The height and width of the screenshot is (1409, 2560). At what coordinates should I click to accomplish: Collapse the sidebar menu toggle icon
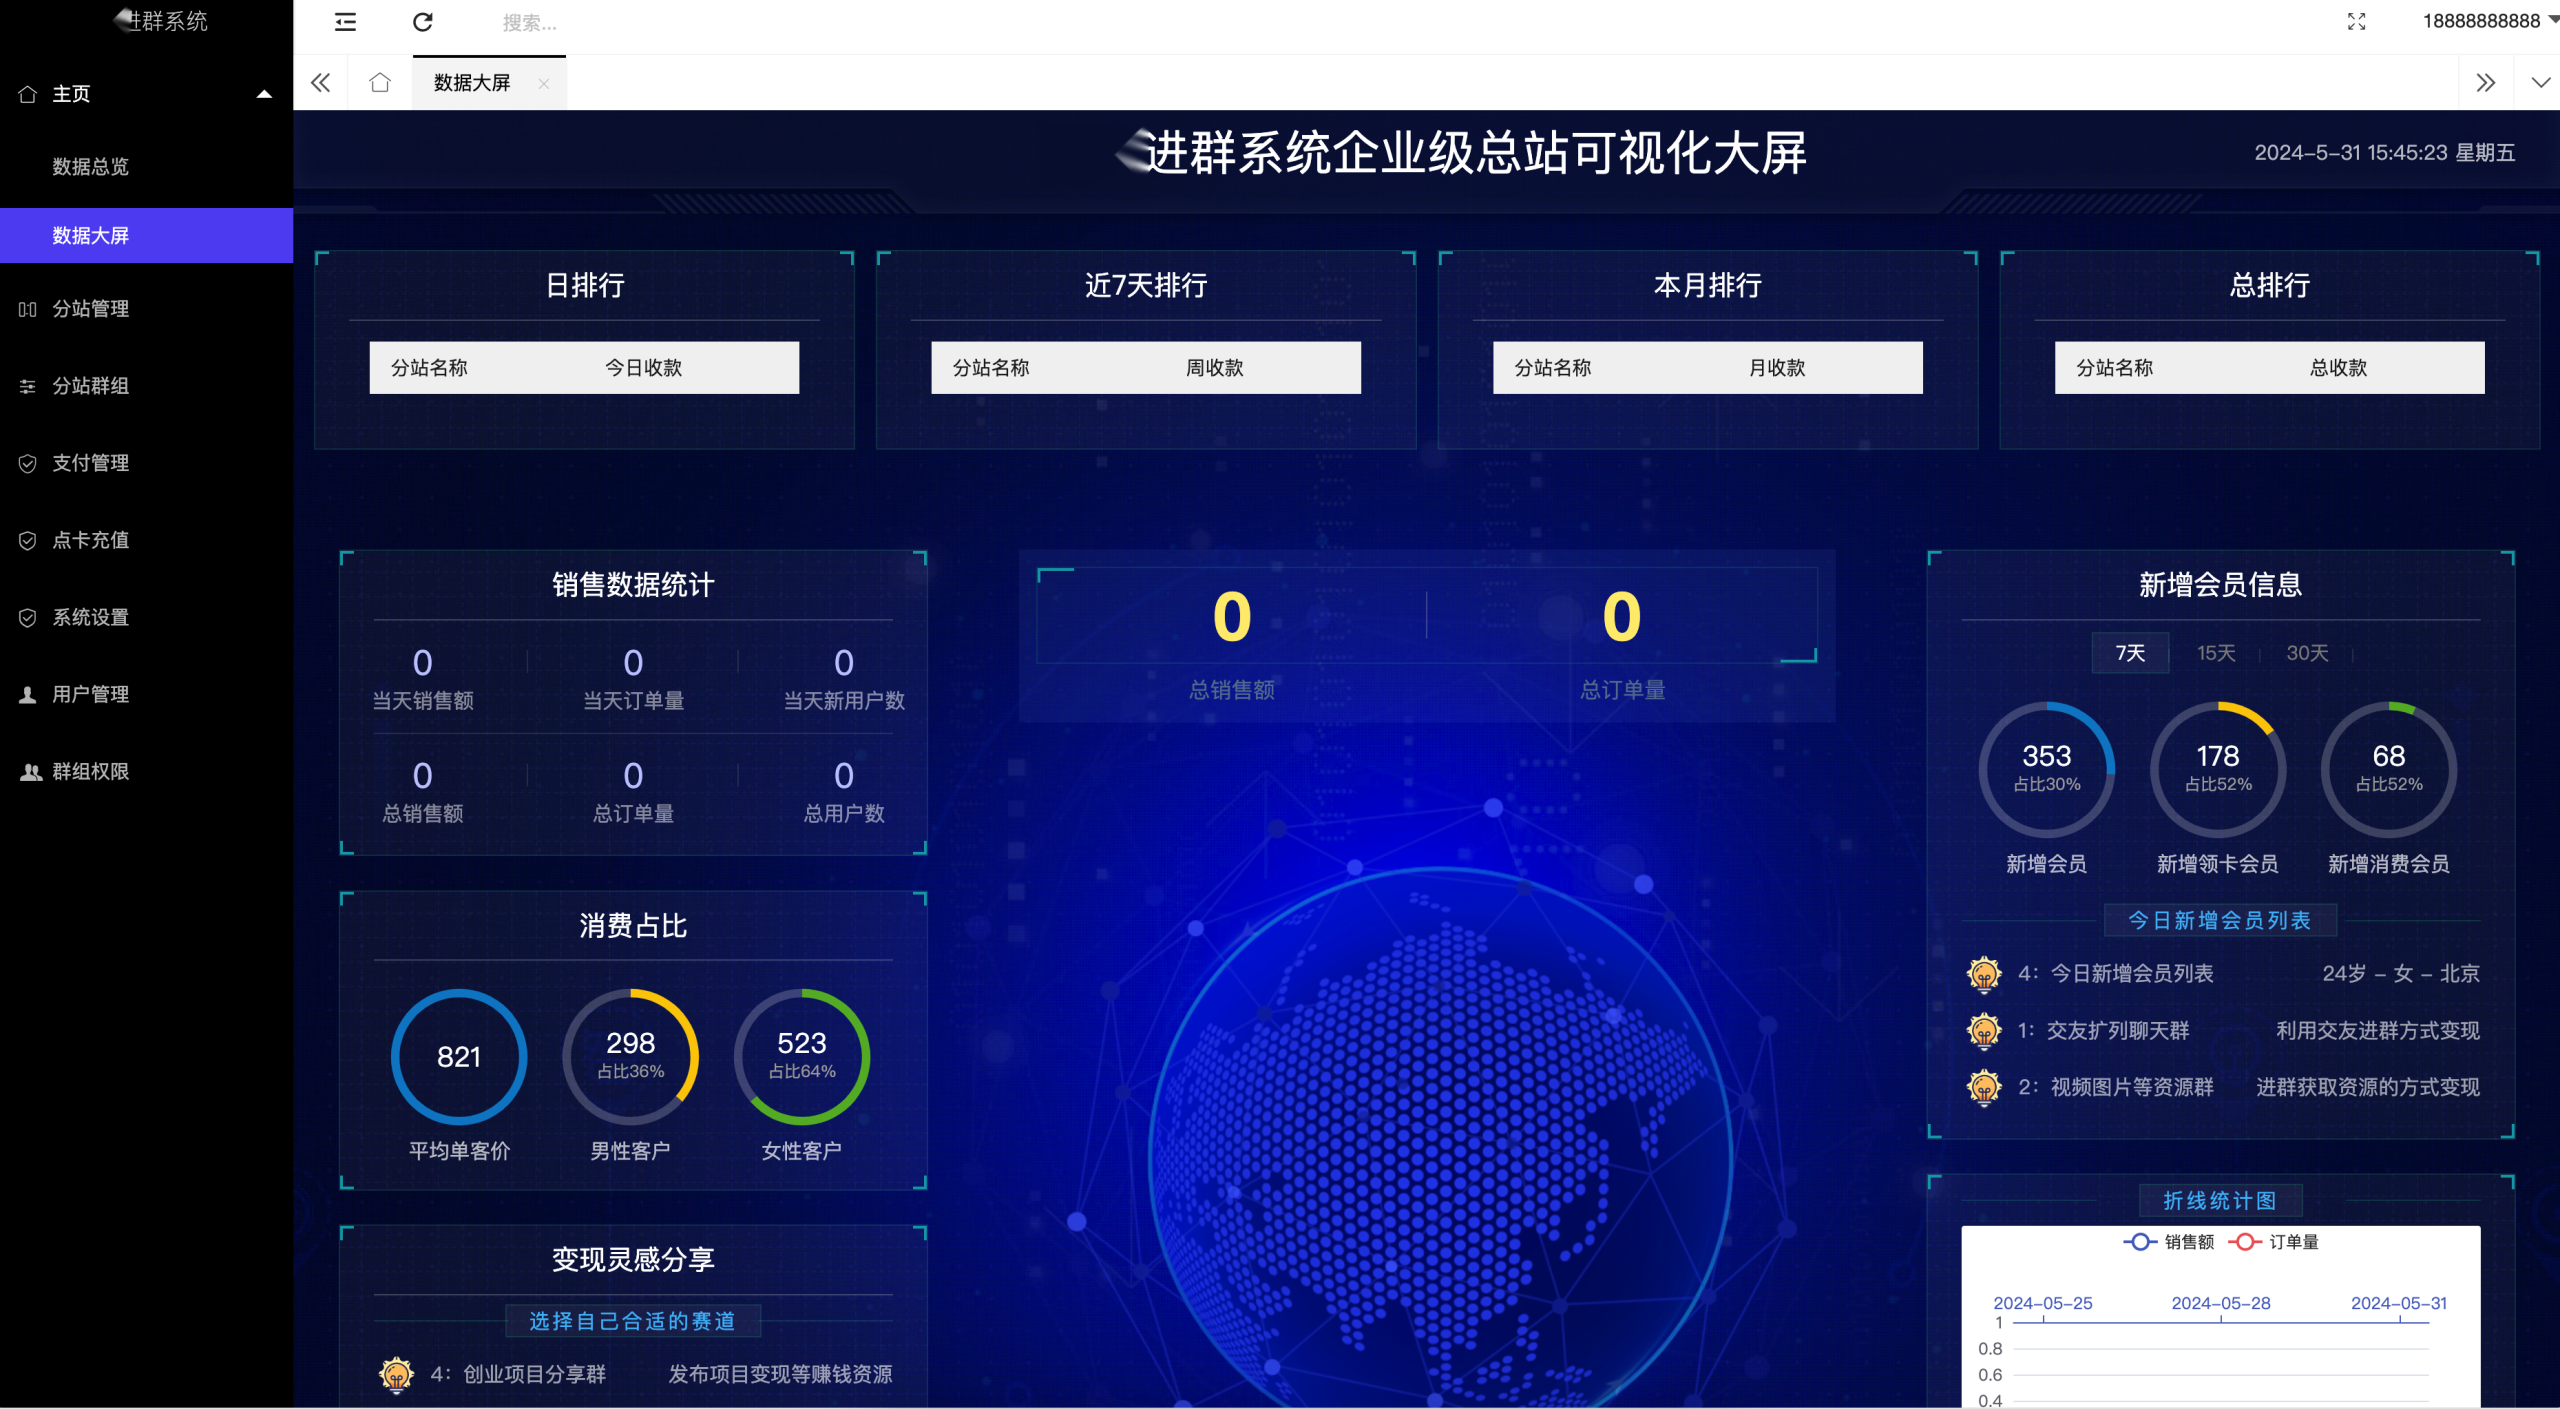tap(345, 22)
